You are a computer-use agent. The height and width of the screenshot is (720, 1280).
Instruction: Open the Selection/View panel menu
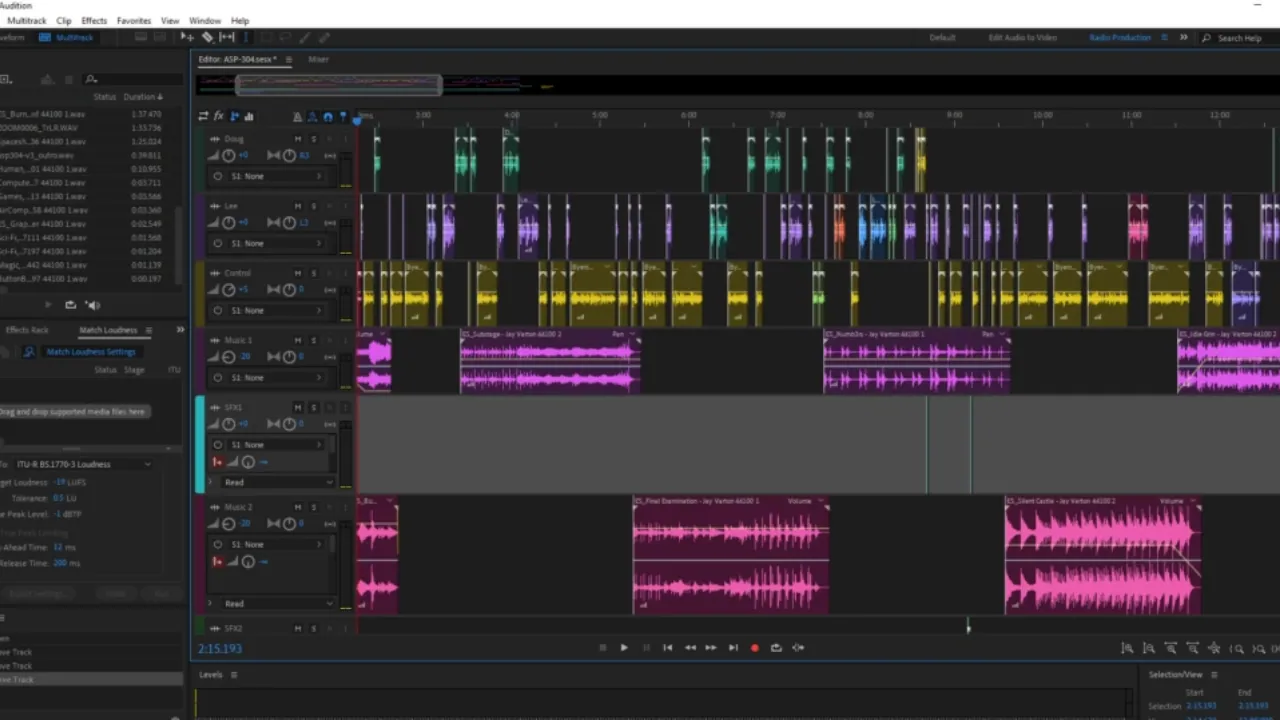1214,675
